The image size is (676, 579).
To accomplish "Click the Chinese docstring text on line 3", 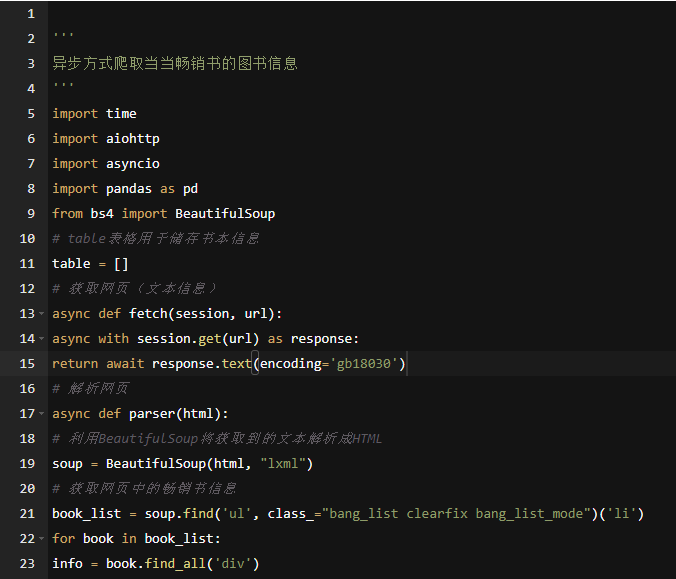I will (x=175, y=64).
